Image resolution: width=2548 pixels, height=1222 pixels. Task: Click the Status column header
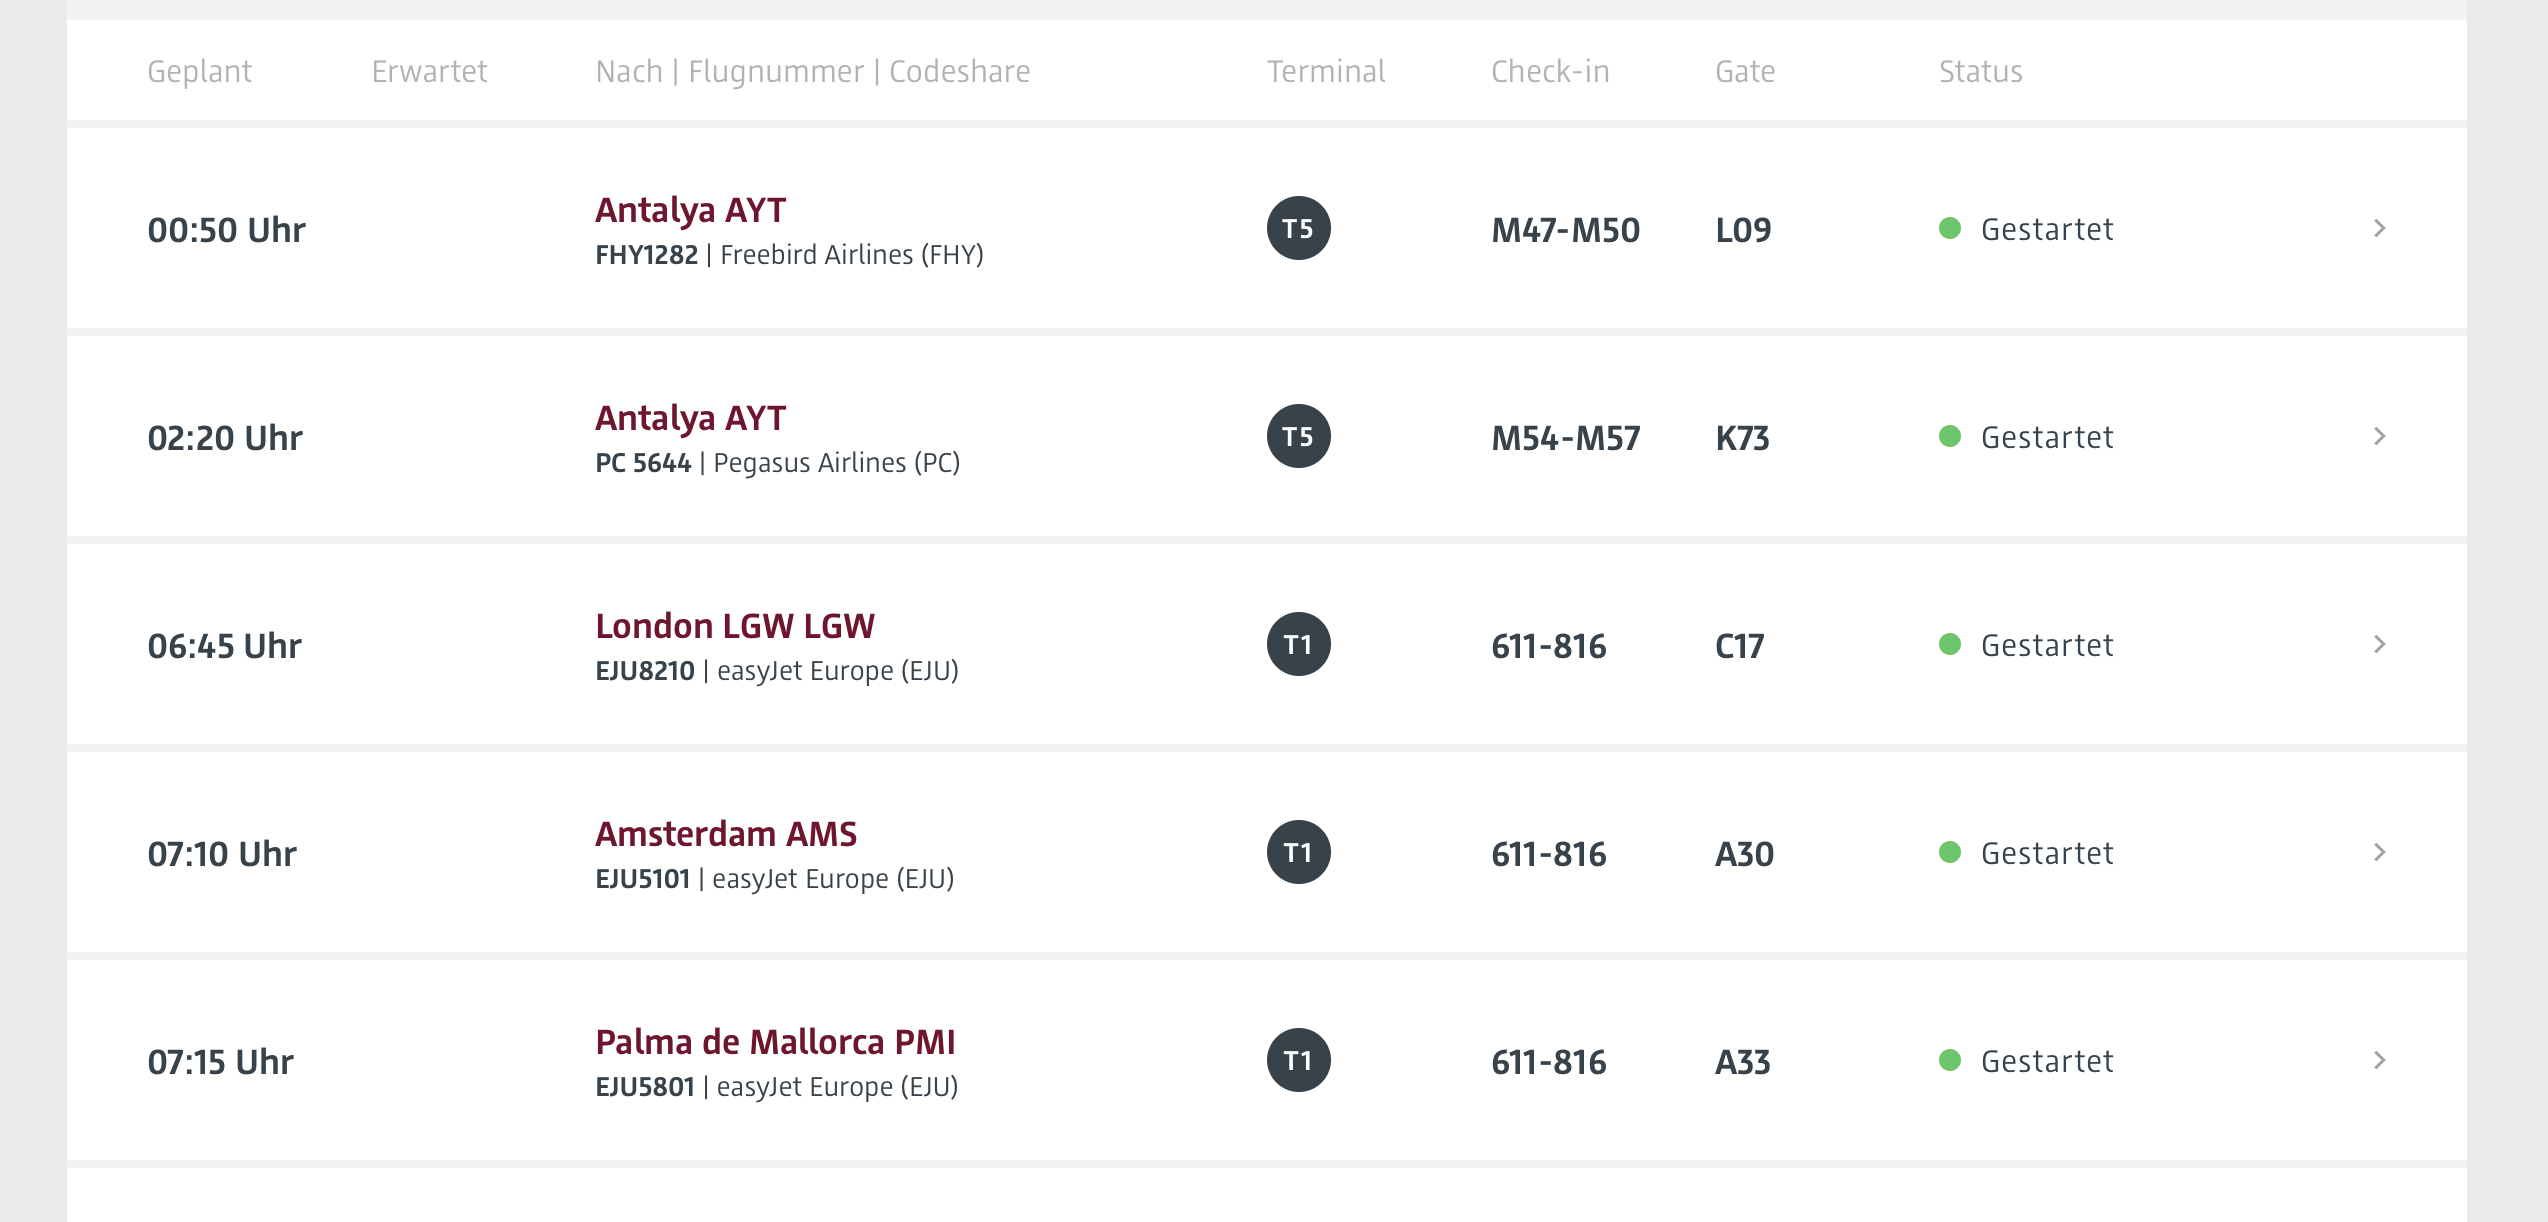click(1980, 71)
